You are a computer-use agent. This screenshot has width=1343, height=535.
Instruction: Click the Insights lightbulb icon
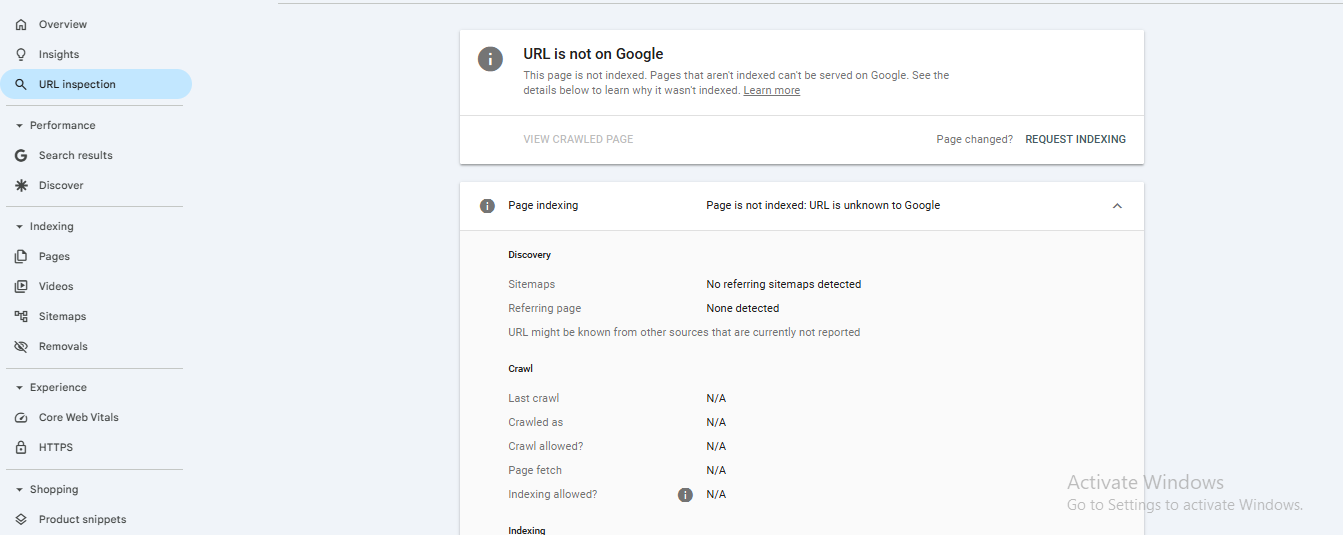pyautogui.click(x=21, y=54)
